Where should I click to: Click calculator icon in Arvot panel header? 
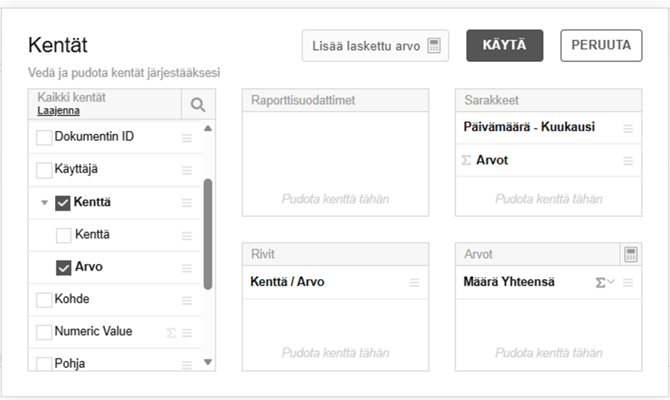[x=630, y=254]
